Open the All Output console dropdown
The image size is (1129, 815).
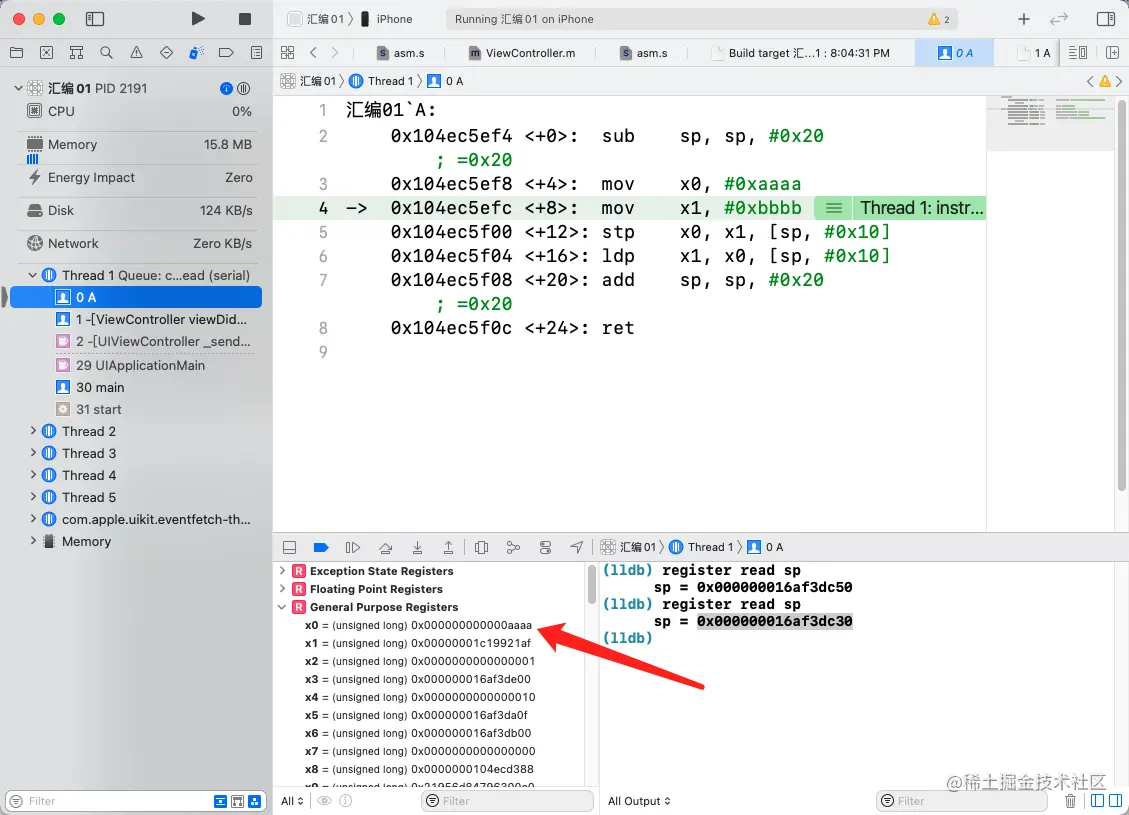(639, 801)
